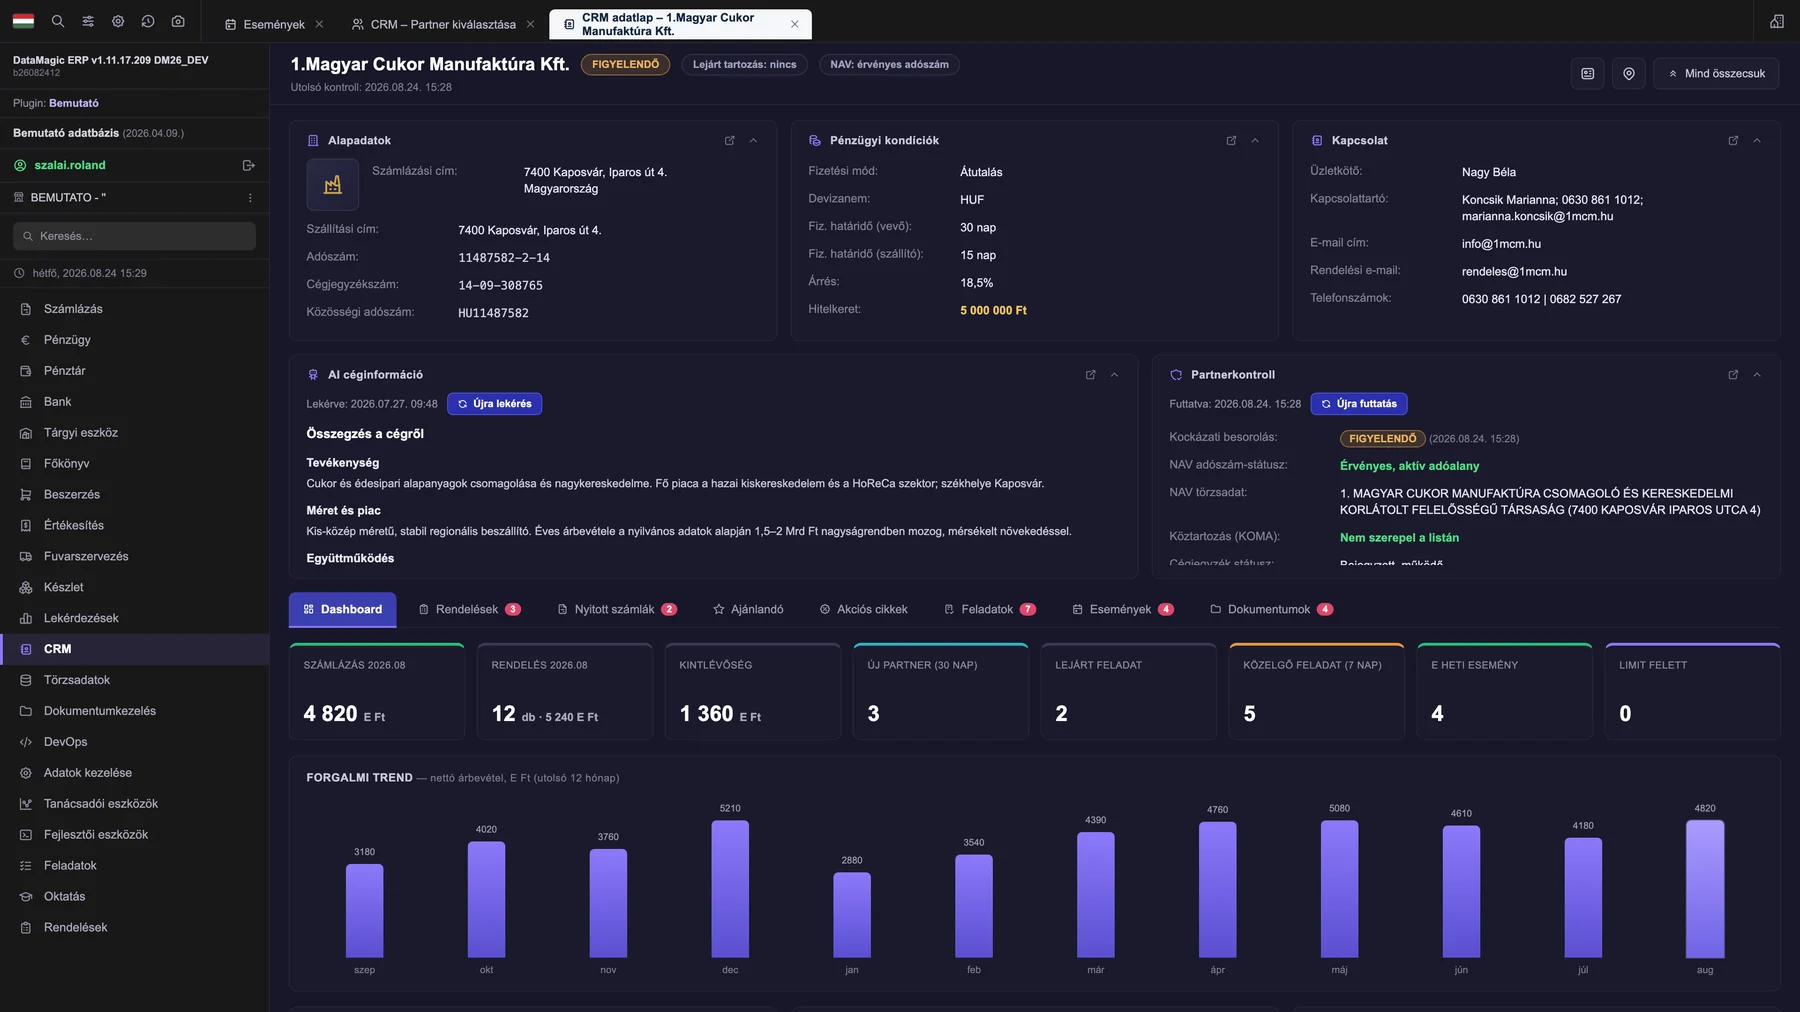Open Bank in the sidebar
This screenshot has width=1800, height=1012.
[x=135, y=402]
